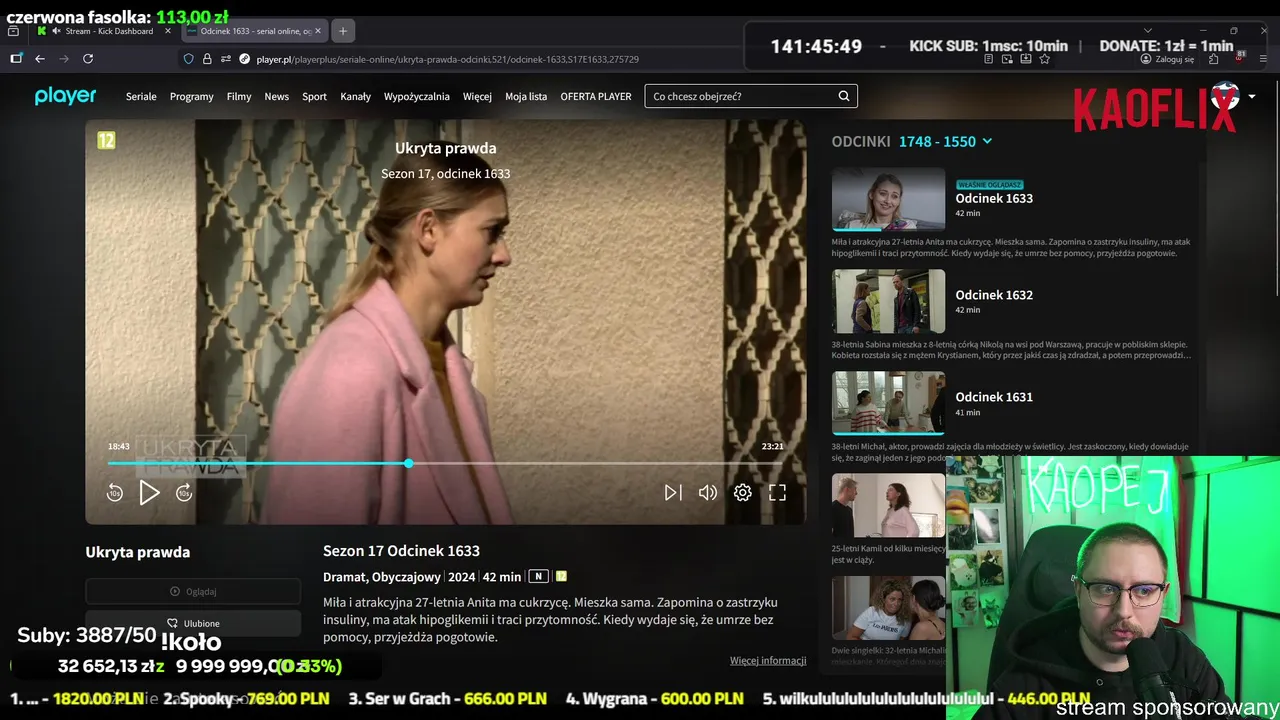The height and width of the screenshot is (720, 1280).
Task: Click Zaloguj się account button
Action: [x=1167, y=59]
